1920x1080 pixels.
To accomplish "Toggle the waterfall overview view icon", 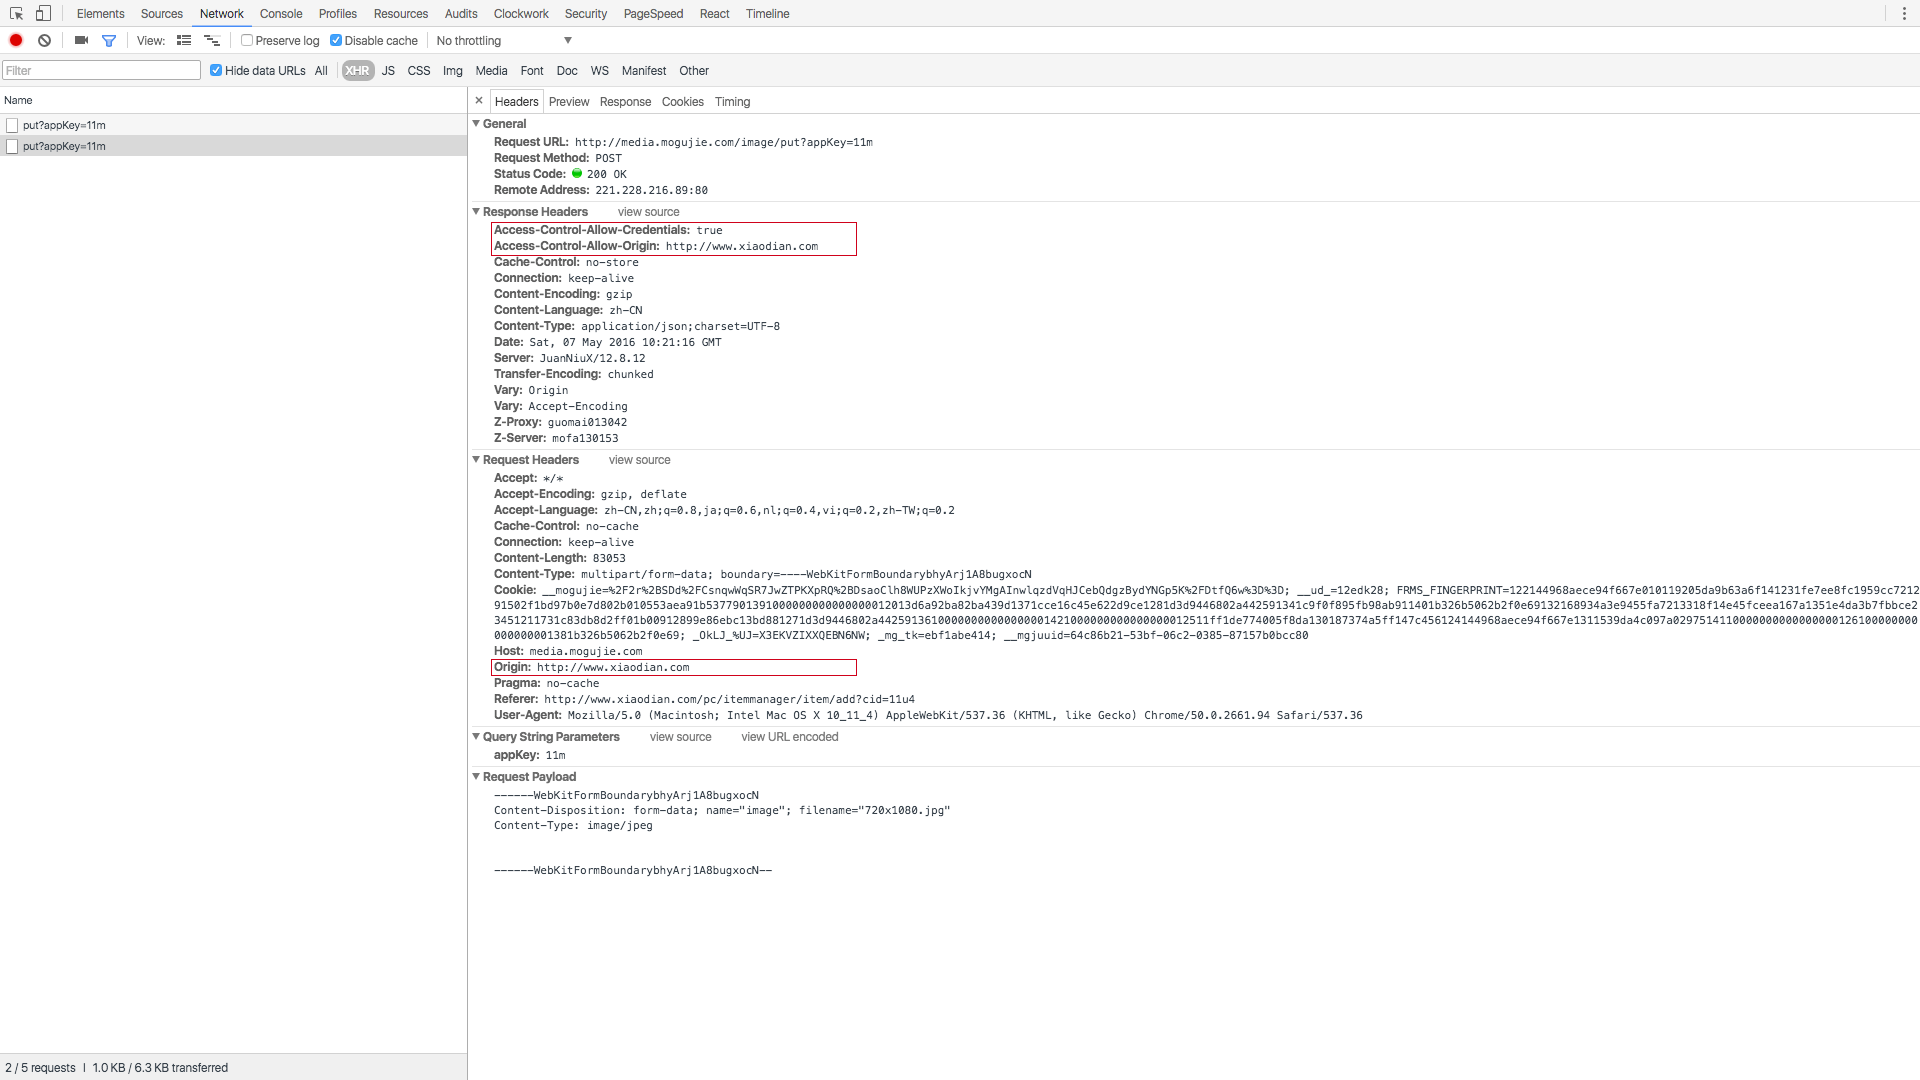I will (212, 41).
